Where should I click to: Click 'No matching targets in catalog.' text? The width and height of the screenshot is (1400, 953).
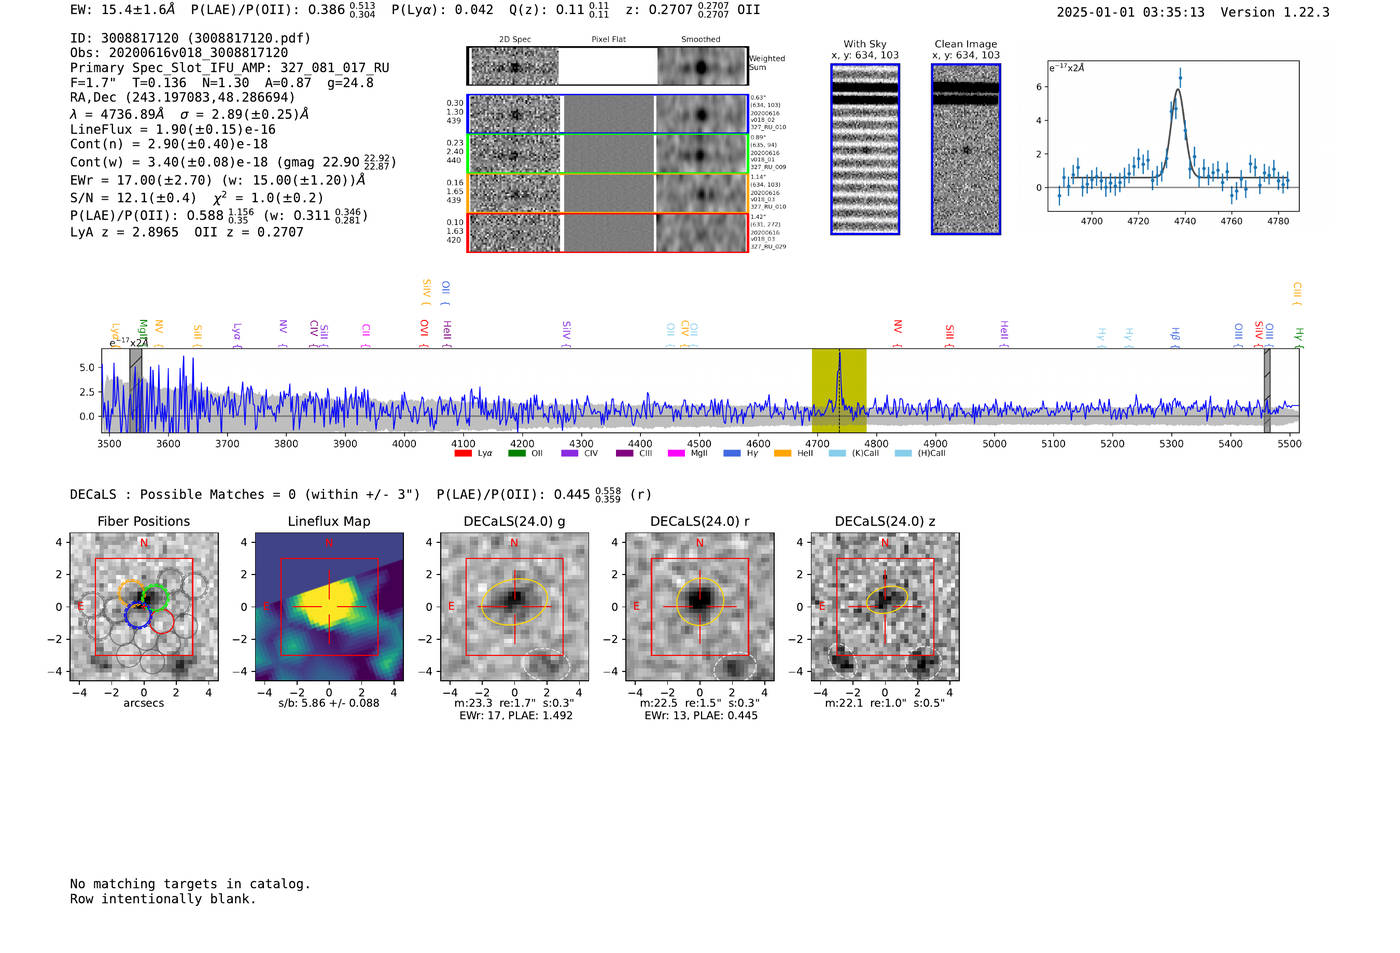pyautogui.click(x=190, y=884)
